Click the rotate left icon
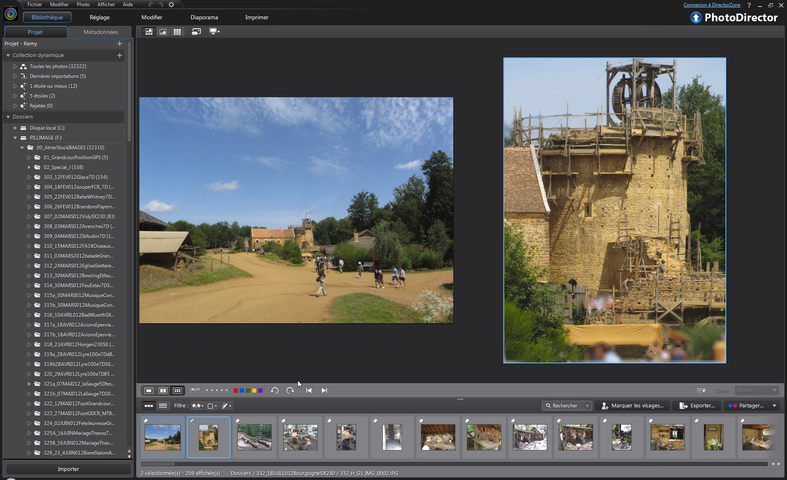 [x=274, y=390]
